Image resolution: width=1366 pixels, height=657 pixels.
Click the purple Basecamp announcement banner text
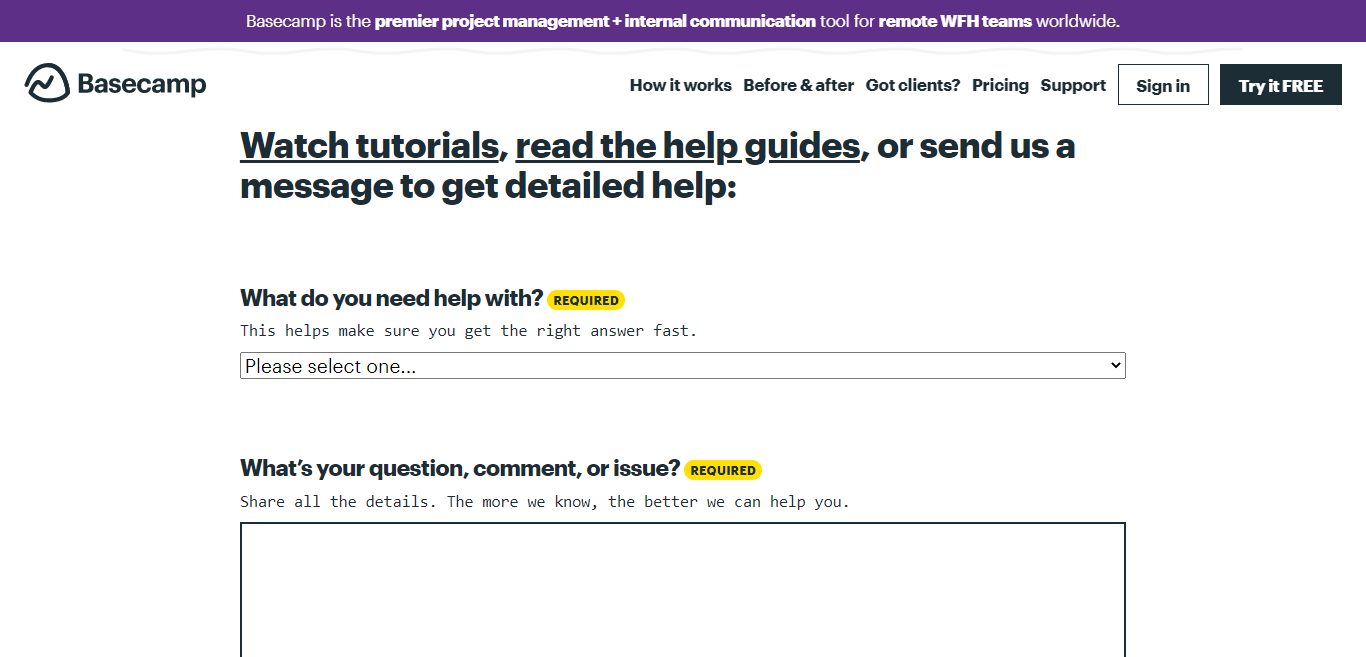tap(683, 21)
